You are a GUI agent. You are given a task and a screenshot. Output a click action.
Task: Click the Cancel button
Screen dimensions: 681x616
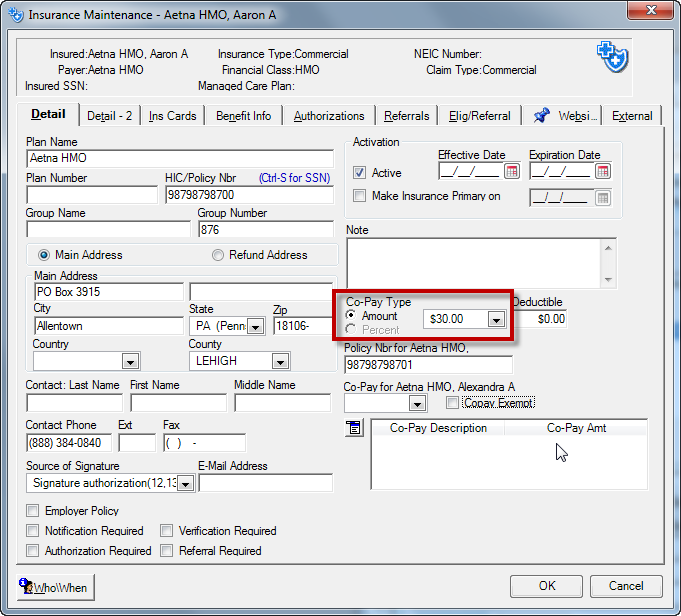click(626, 586)
